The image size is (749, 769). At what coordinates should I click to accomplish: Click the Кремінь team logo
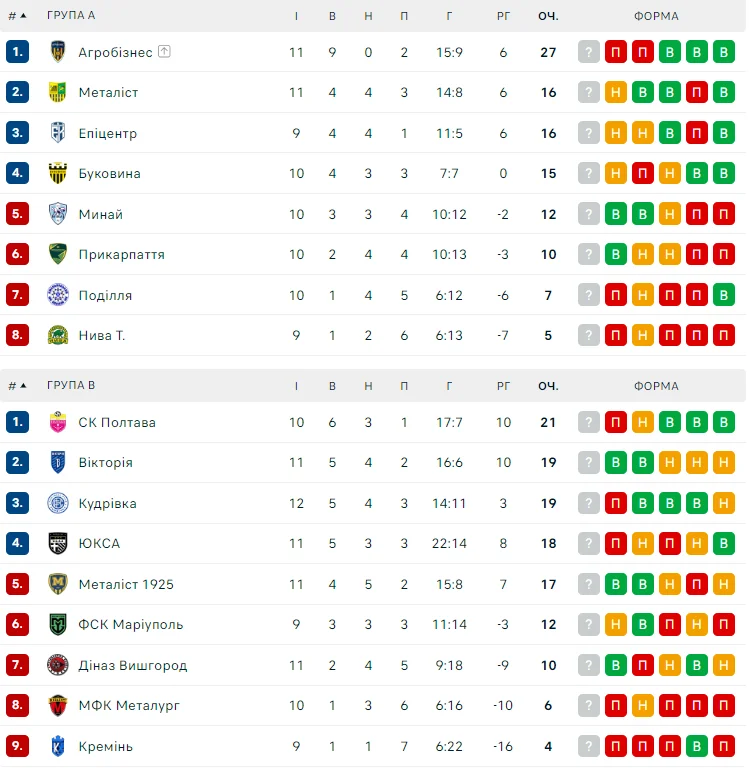tap(57, 746)
